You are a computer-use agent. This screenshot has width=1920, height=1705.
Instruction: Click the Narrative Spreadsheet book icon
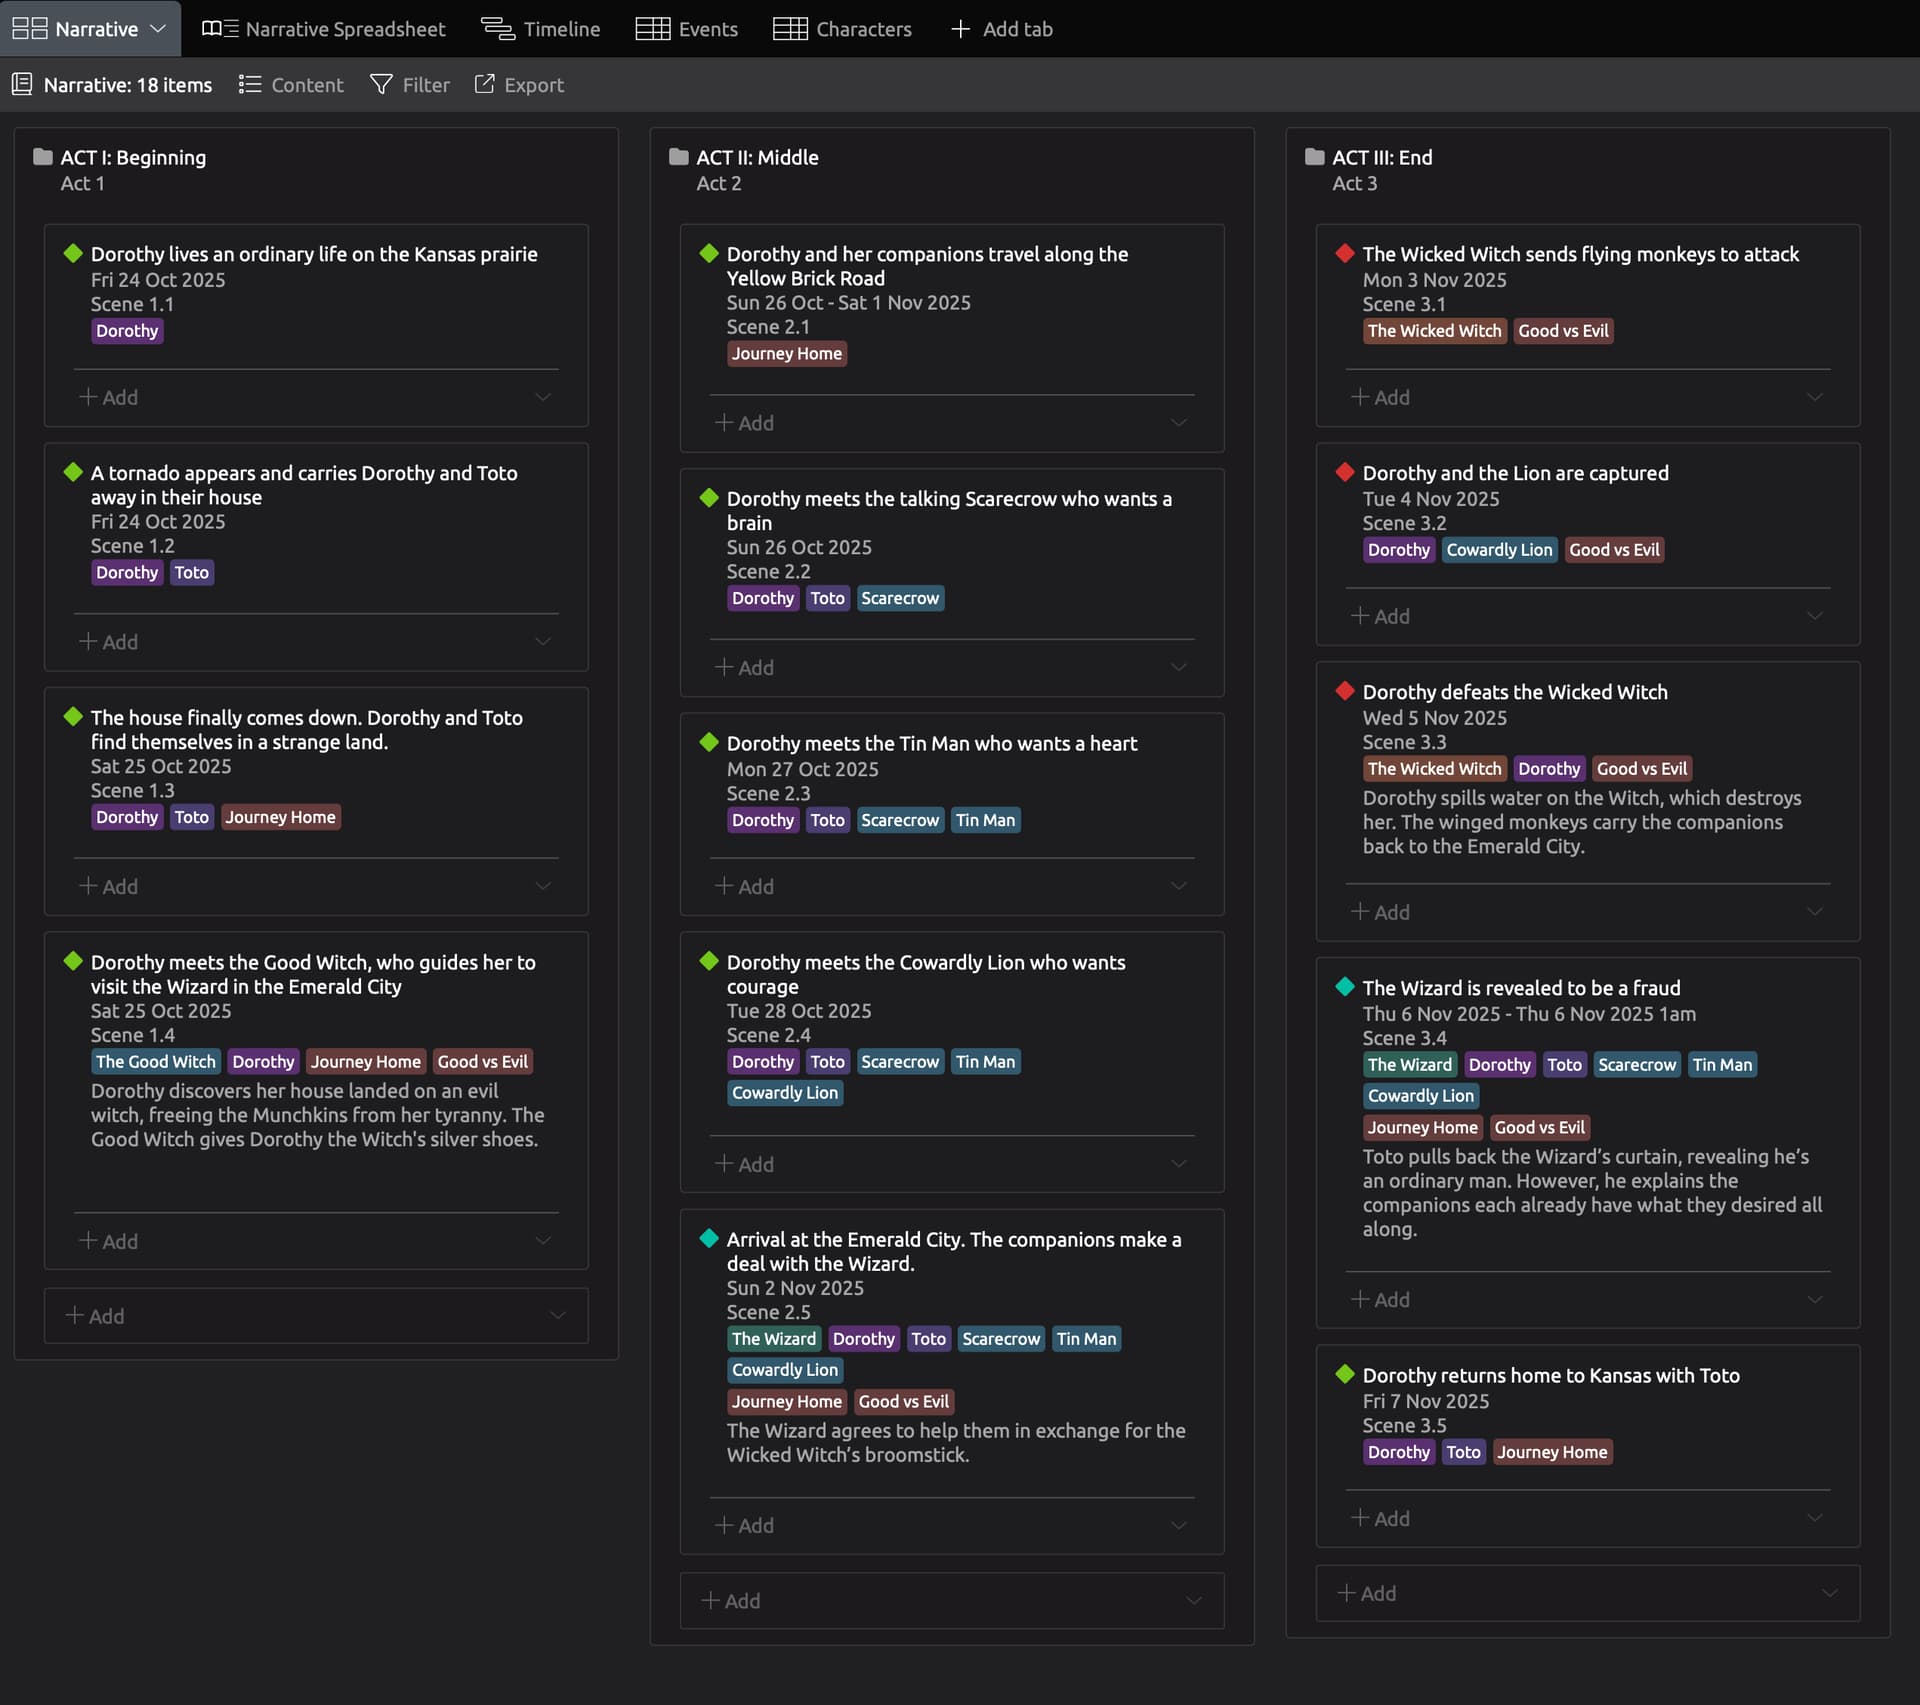tap(219, 29)
